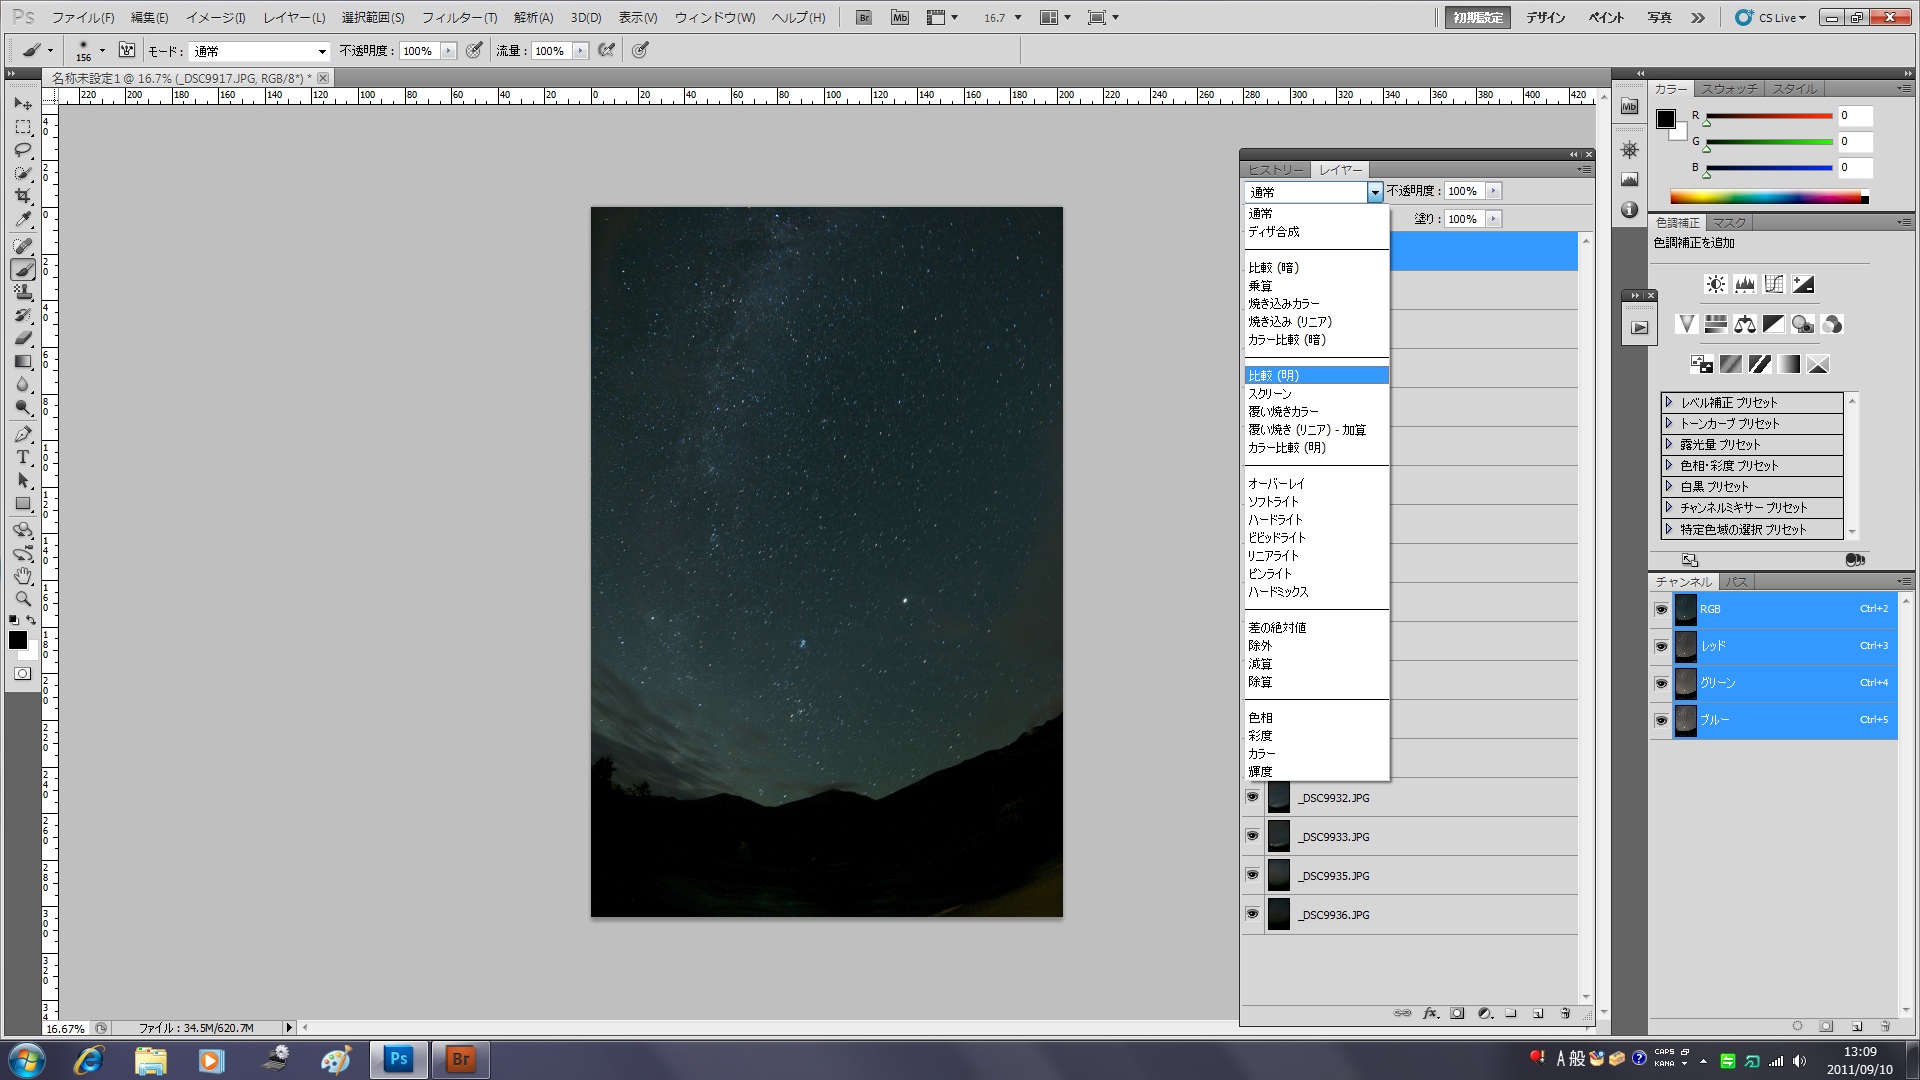Click the デザイン workspace button

pos(1545,18)
